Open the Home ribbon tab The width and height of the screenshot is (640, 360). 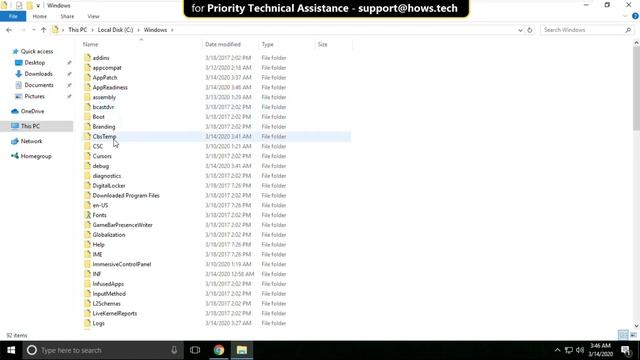point(40,16)
